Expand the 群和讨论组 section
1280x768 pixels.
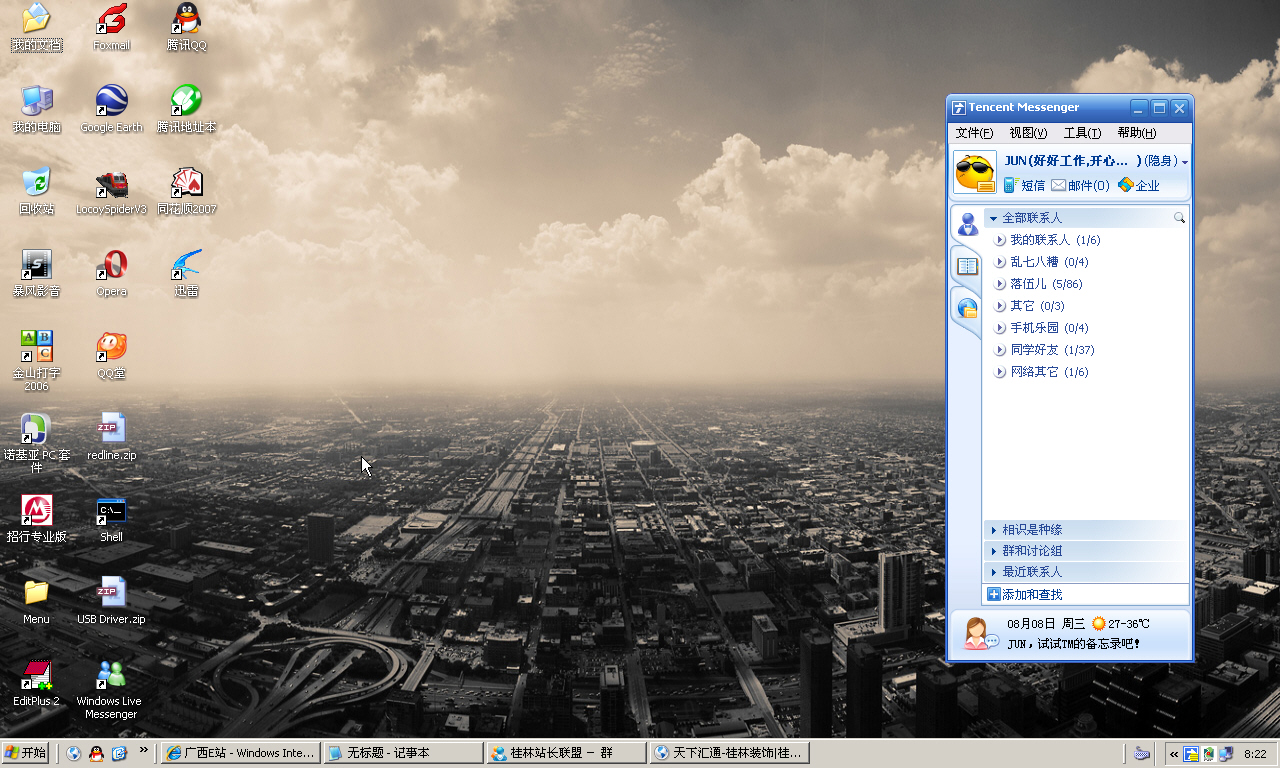point(1032,551)
